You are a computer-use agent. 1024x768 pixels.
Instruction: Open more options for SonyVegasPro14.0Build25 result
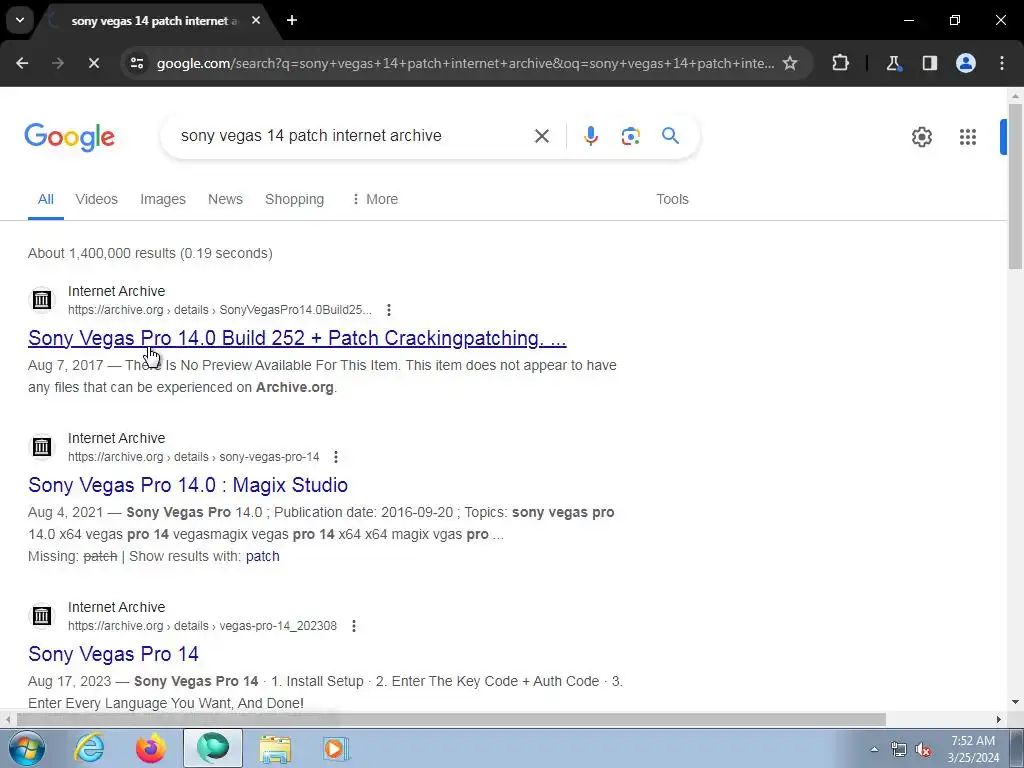(389, 310)
